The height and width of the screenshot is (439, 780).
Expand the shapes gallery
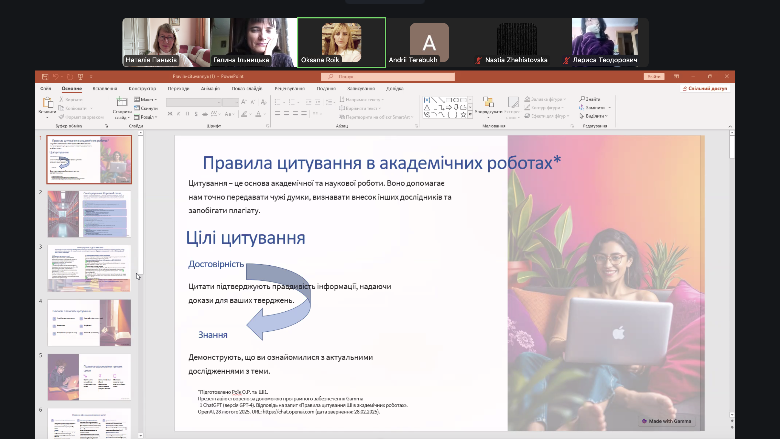[469, 114]
